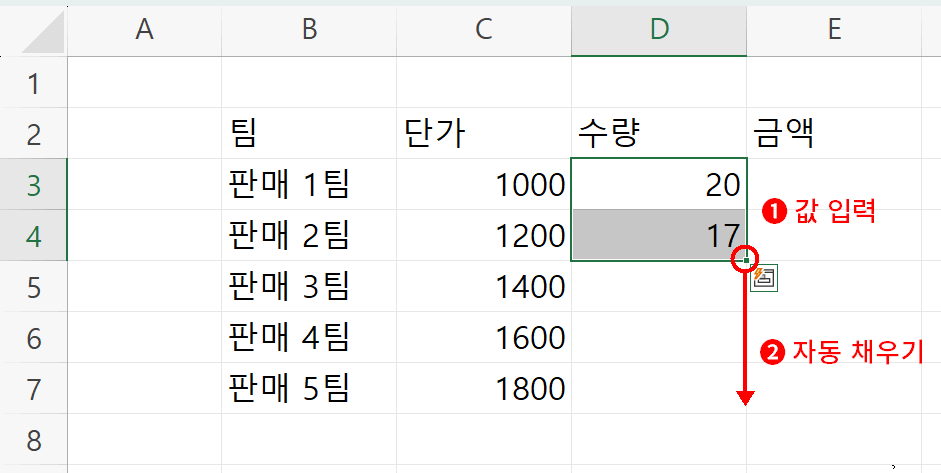Select the 판매 3팀 cell
Viewport: 941px width, 473px height.
click(x=309, y=286)
